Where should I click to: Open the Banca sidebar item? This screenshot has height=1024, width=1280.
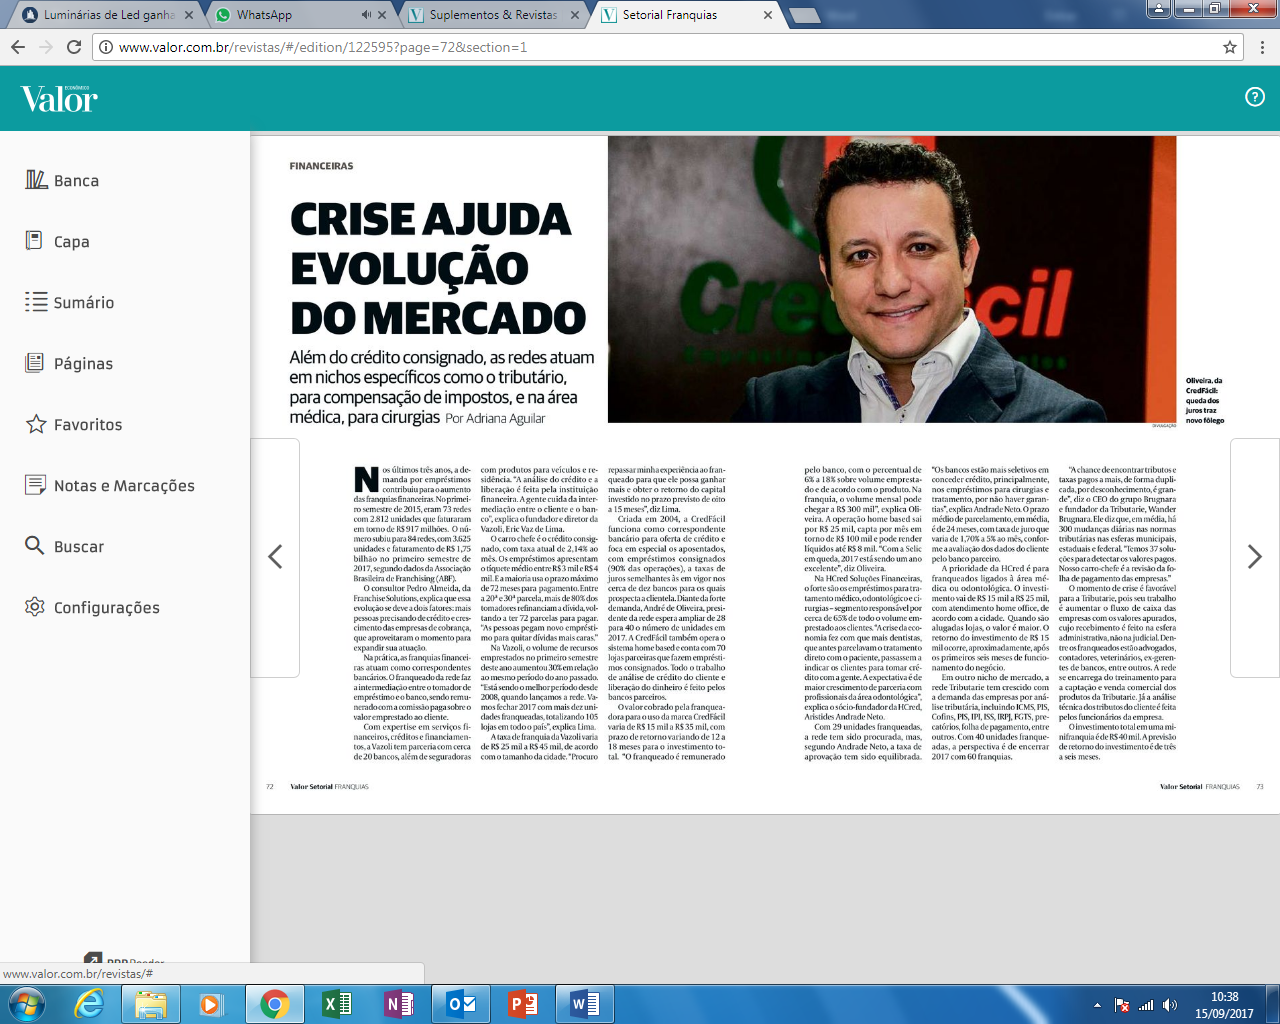click(62, 180)
